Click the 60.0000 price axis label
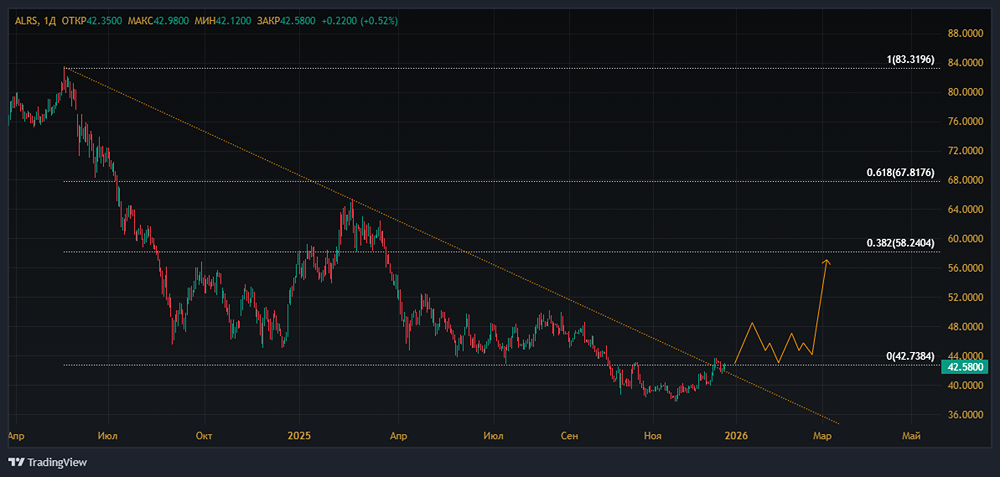Image resolution: width=1000 pixels, height=477 pixels. pyautogui.click(x=964, y=238)
